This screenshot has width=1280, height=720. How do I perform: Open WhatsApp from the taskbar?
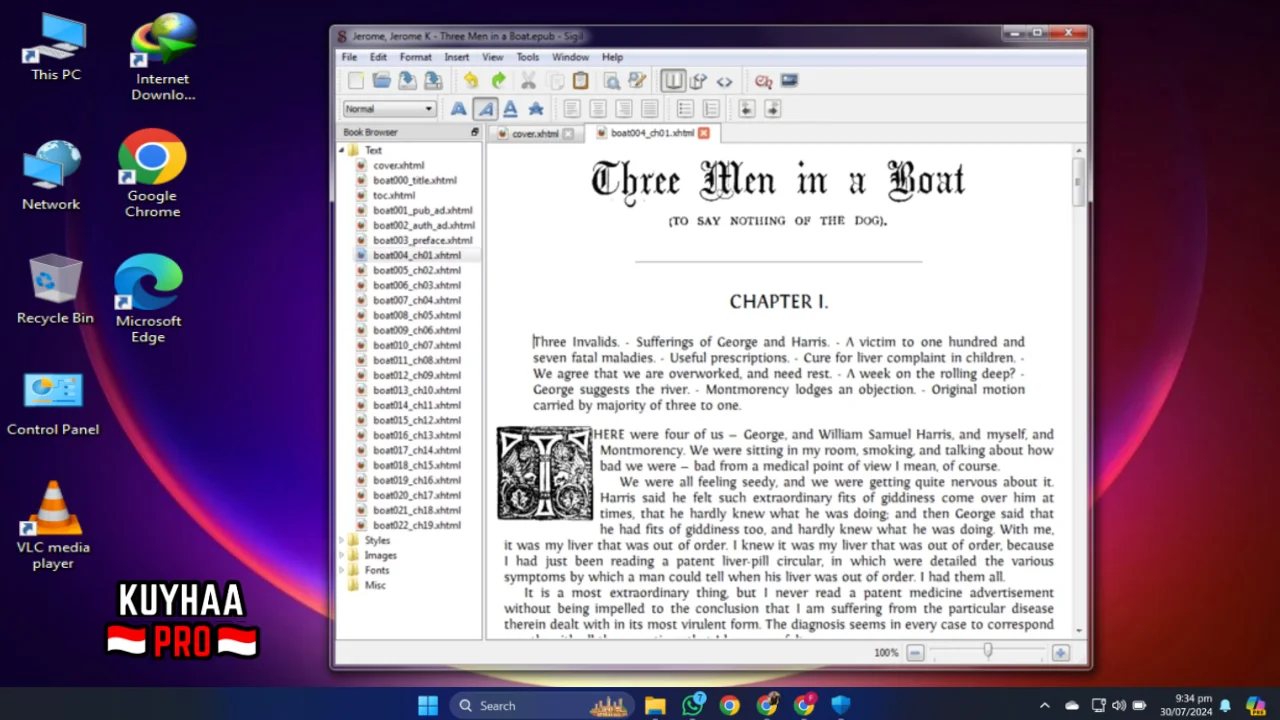coord(693,705)
